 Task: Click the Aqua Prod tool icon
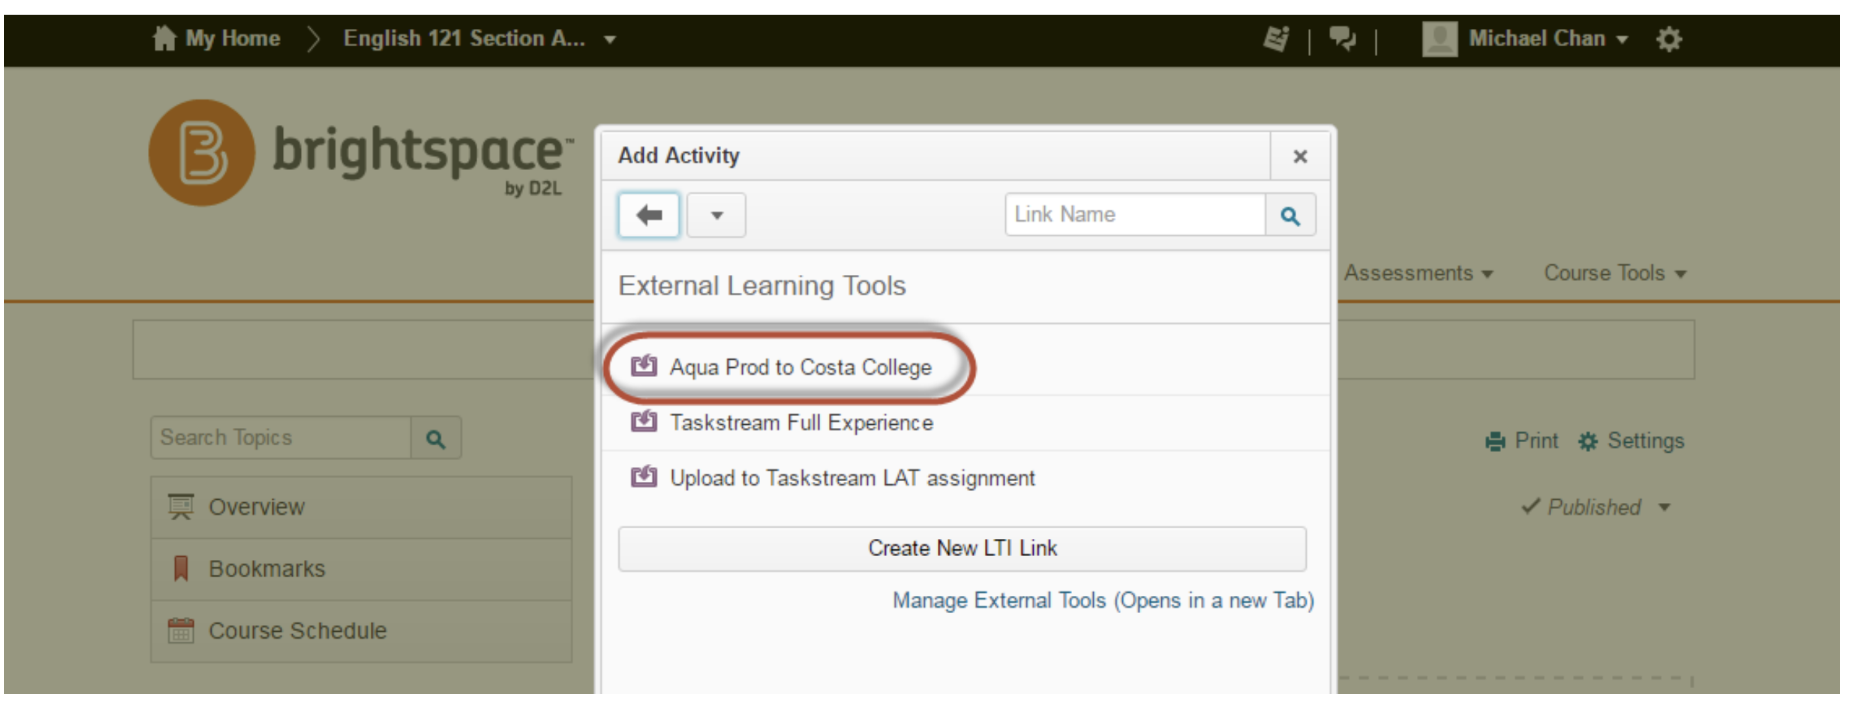pyautogui.click(x=644, y=366)
